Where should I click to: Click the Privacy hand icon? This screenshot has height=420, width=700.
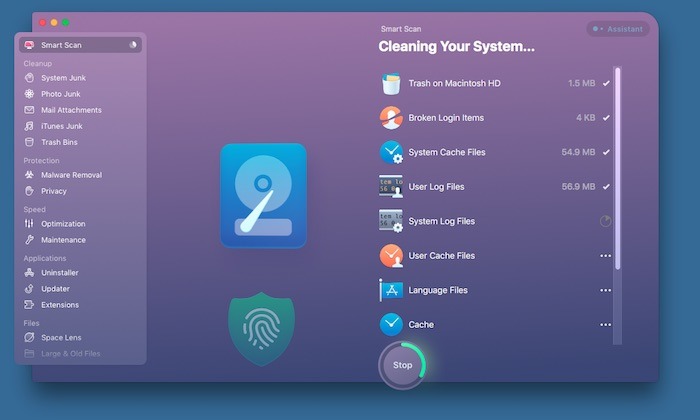[29, 191]
